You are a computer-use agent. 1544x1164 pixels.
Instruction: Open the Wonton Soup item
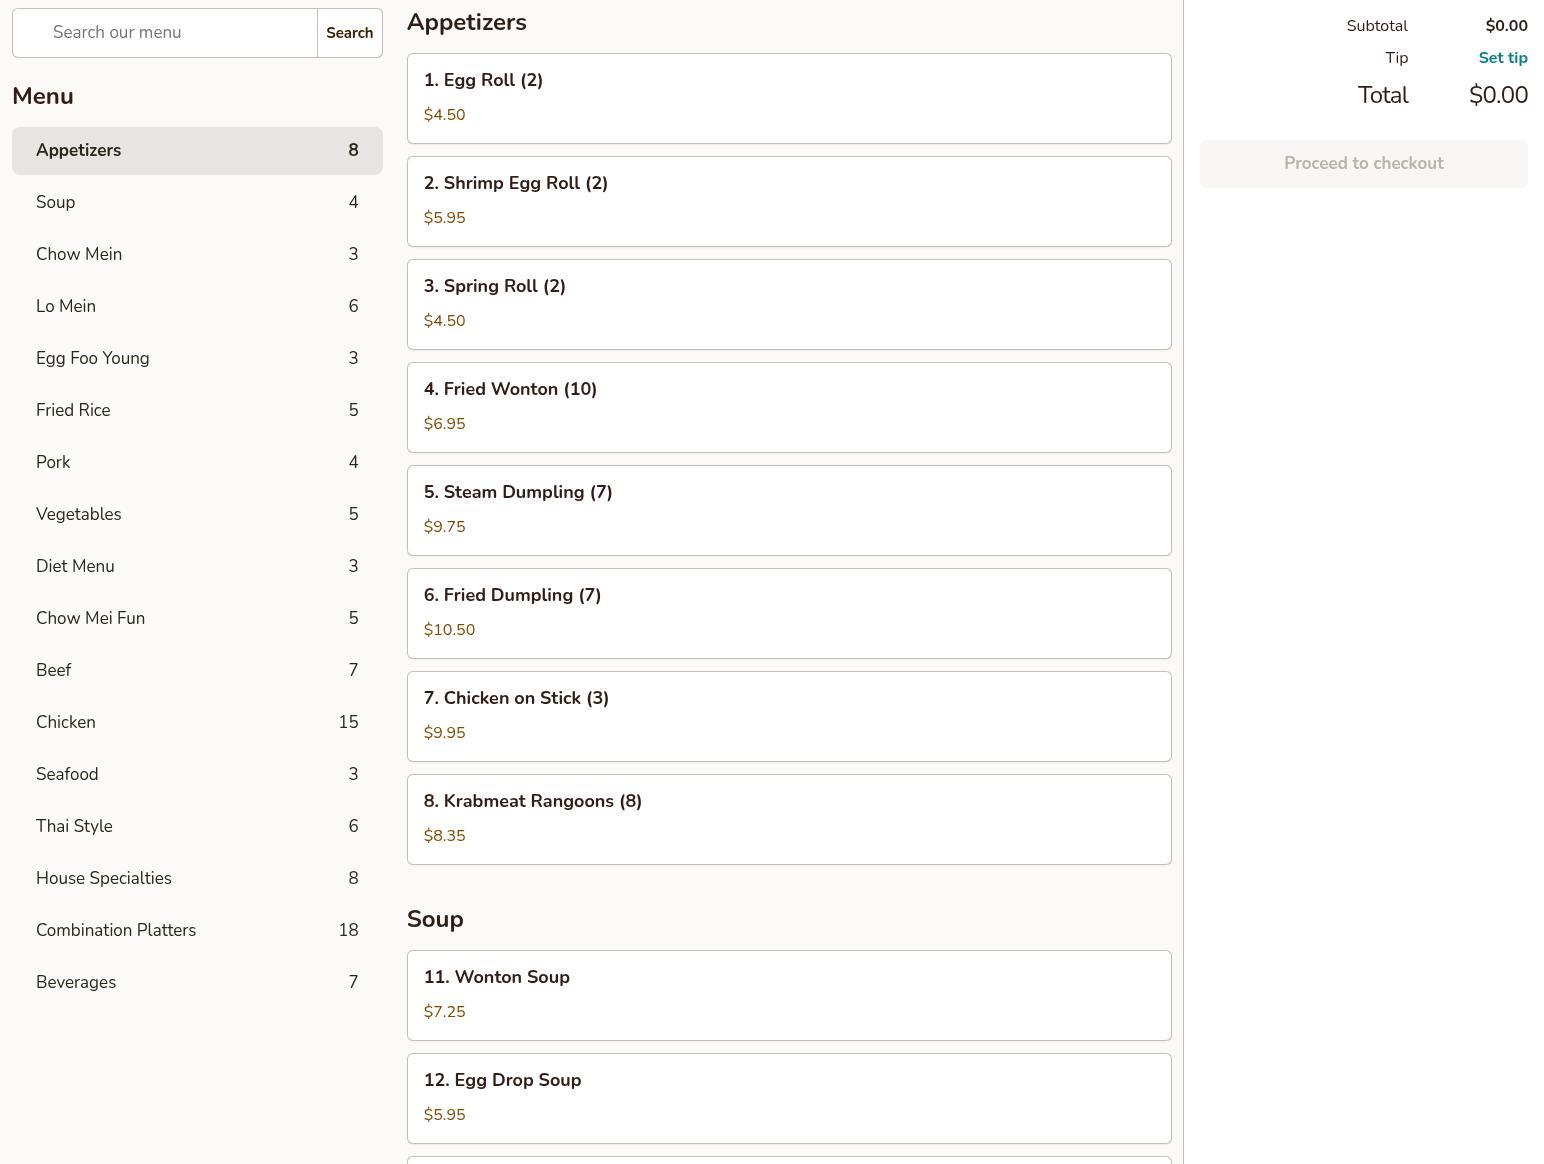point(789,995)
